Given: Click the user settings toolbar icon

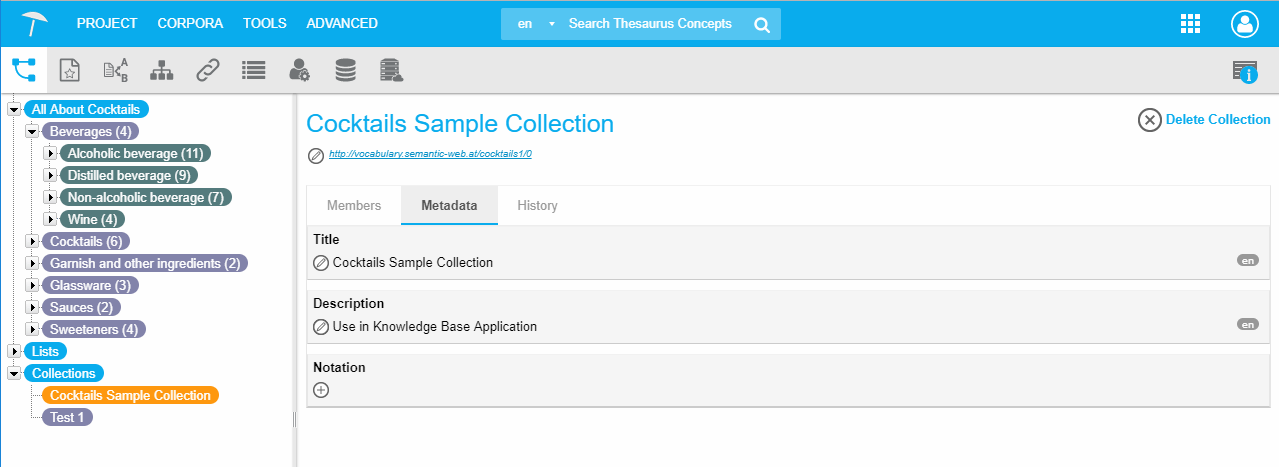Looking at the screenshot, I should tap(299, 70).
